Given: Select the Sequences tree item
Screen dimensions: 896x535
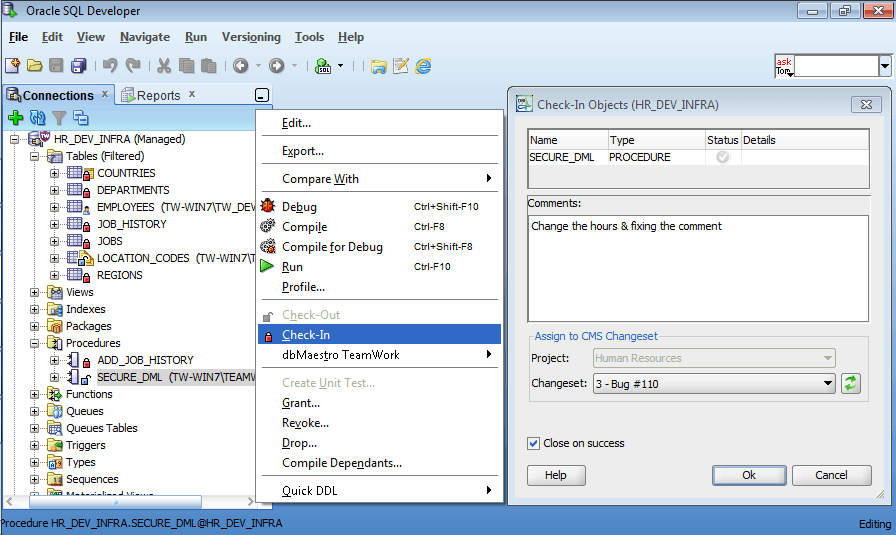Looking at the screenshot, I should click(x=92, y=479).
